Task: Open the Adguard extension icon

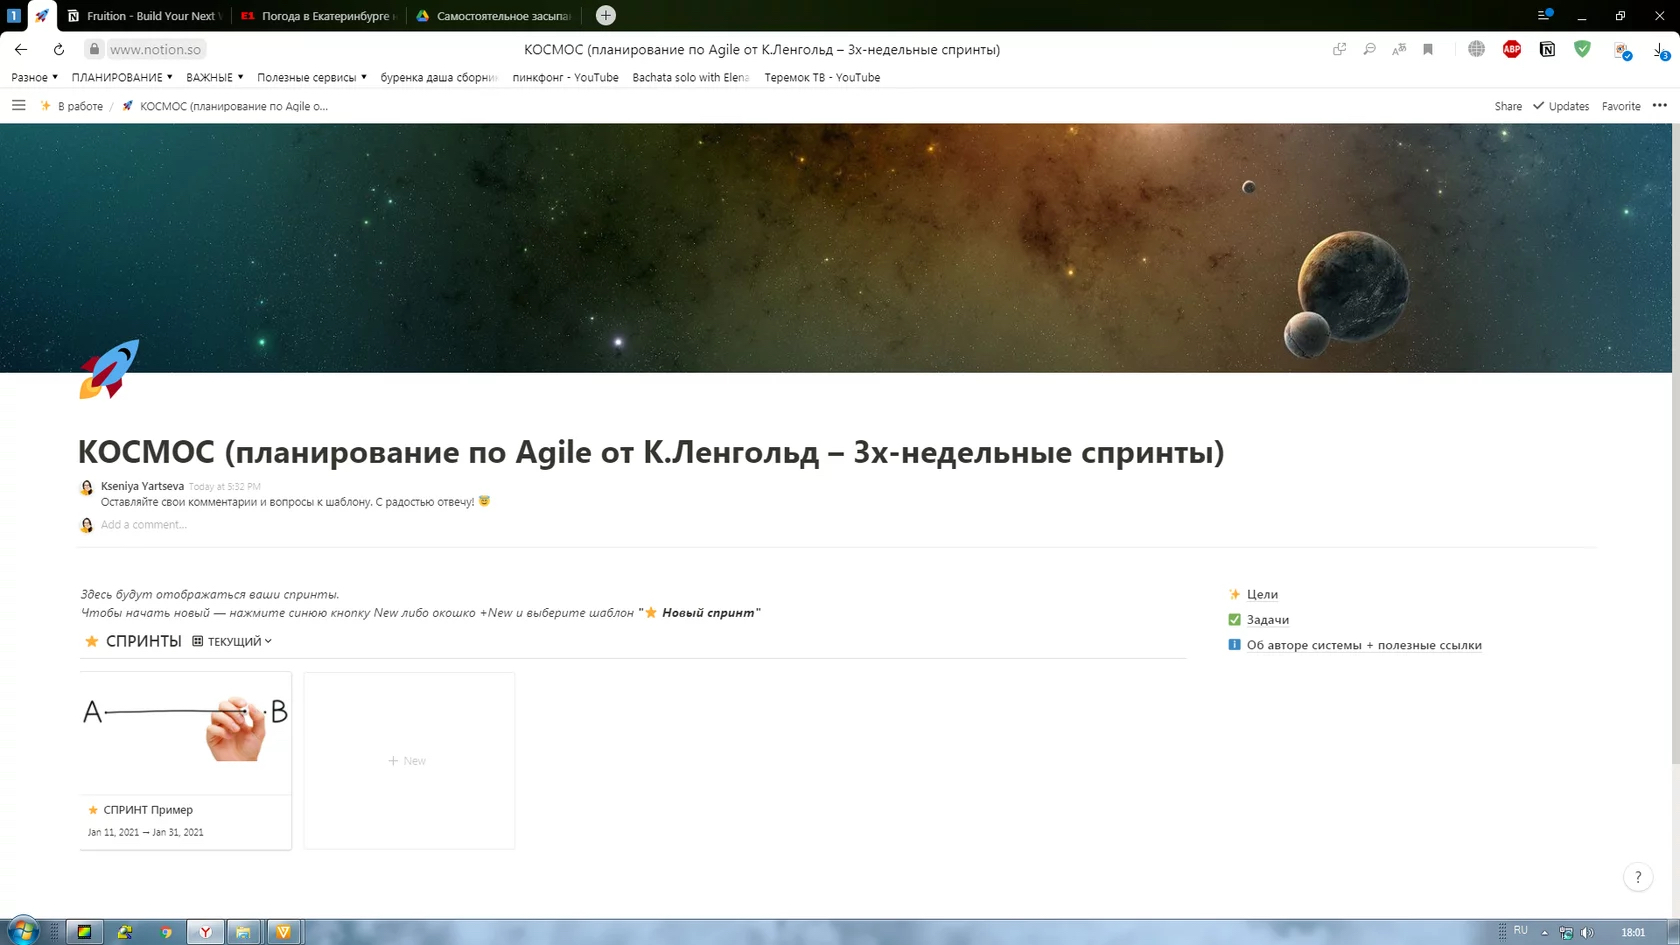Action: point(1581,49)
